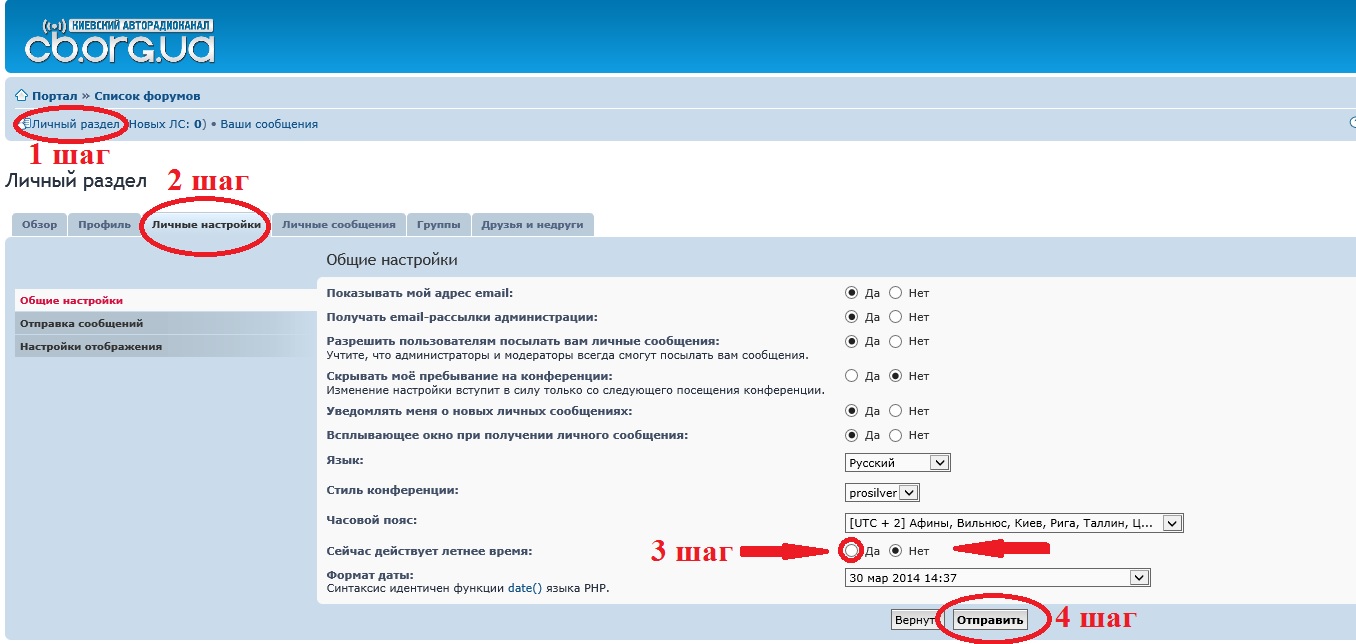Open the Список форумов link
This screenshot has height=644, width=1356.
(x=147, y=96)
